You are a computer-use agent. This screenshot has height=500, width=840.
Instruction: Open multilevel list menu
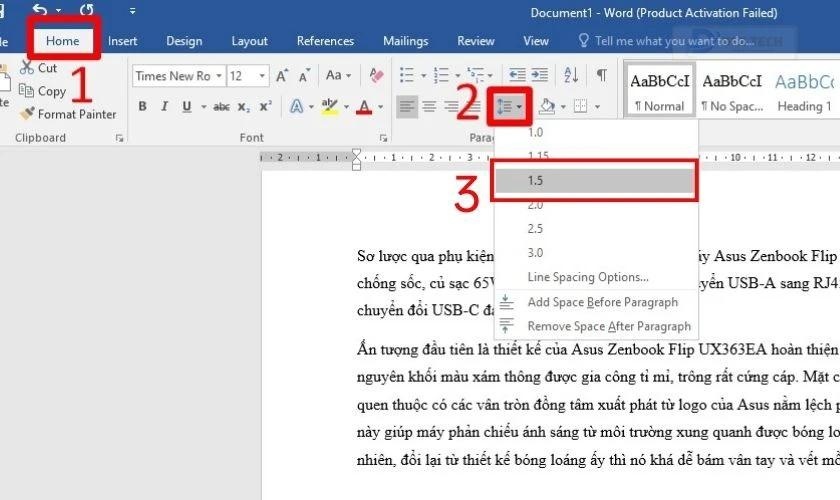pyautogui.click(x=479, y=76)
